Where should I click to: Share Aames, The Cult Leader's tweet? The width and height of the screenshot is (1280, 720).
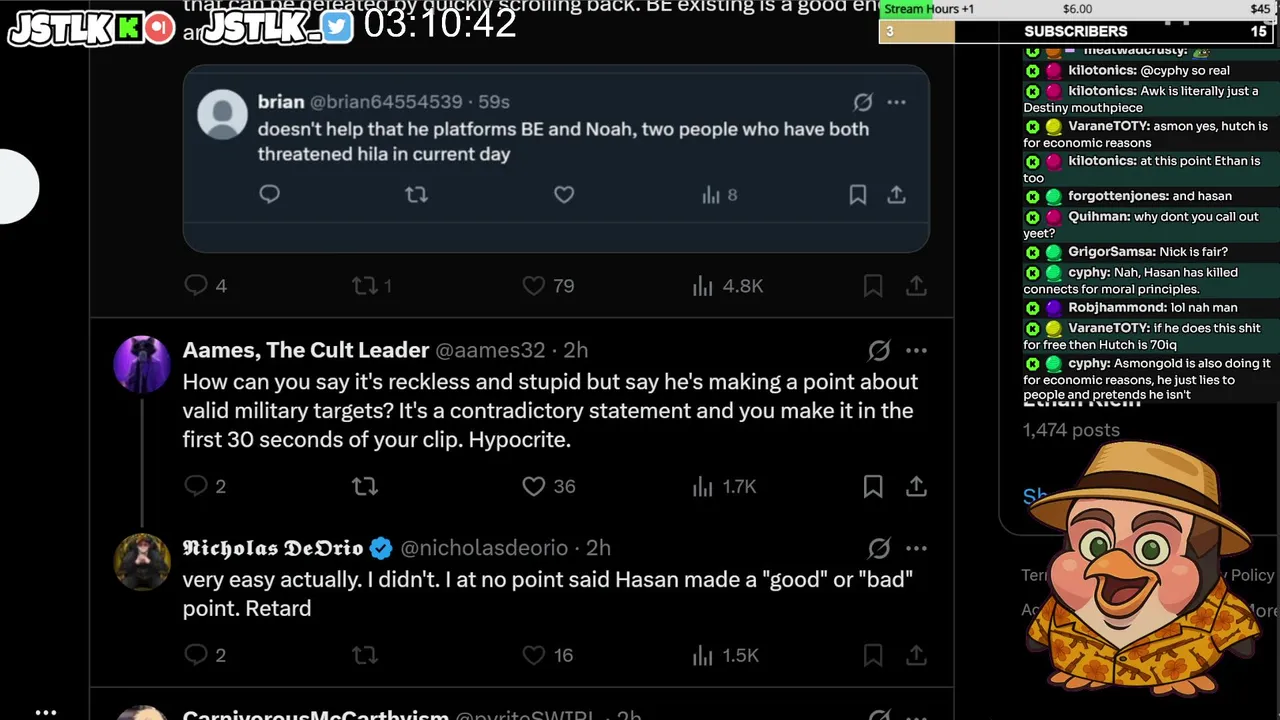pyautogui.click(x=916, y=486)
